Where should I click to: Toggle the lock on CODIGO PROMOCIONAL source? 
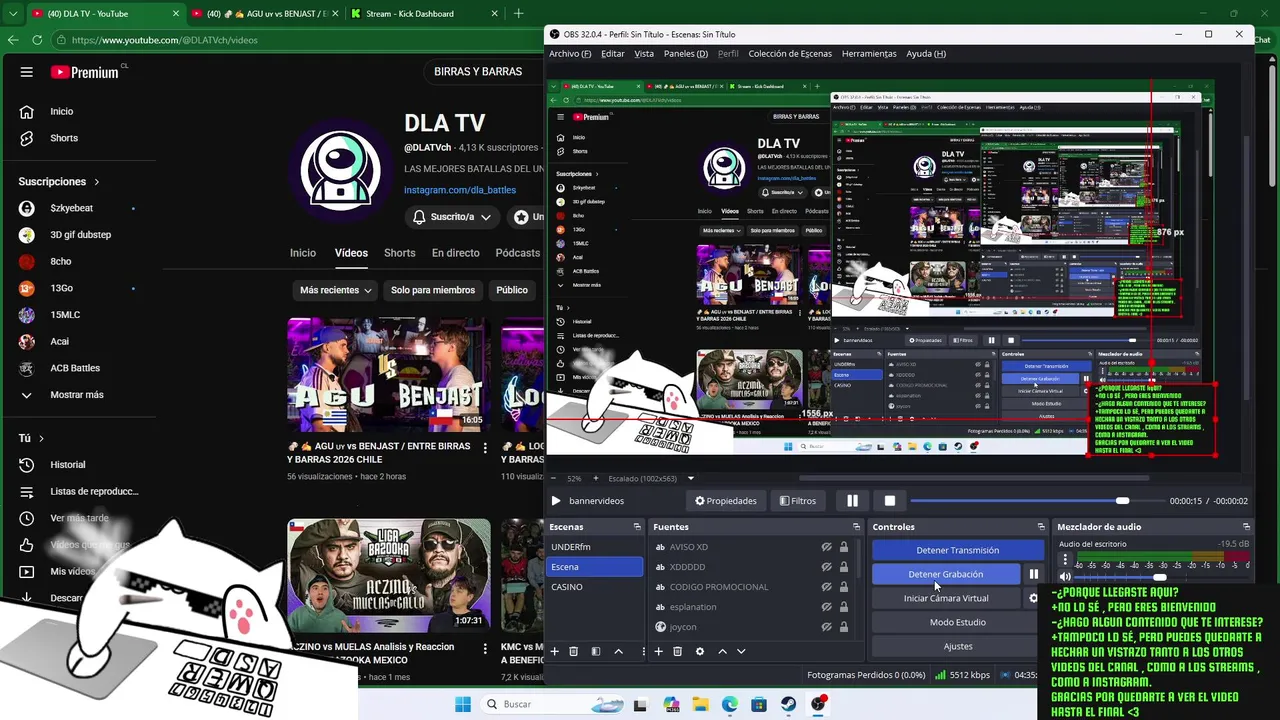844,587
